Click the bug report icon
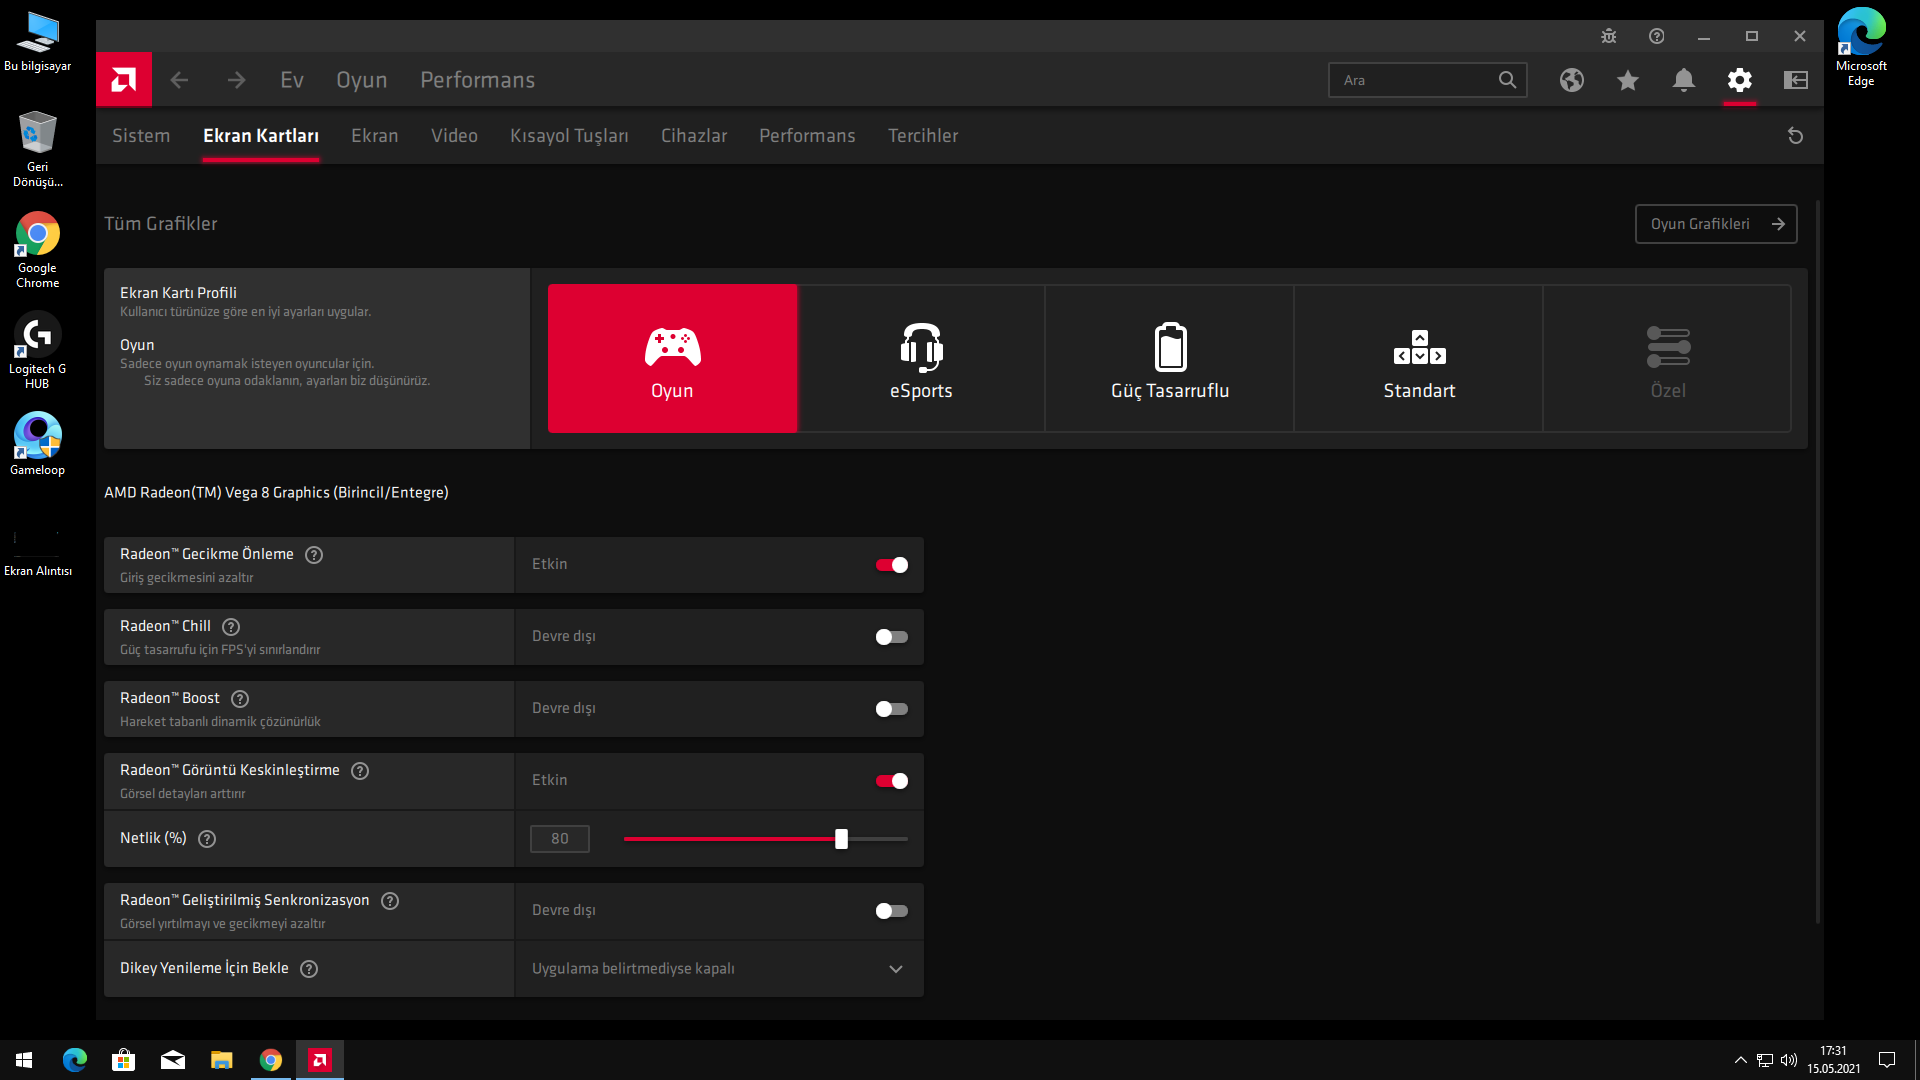Image resolution: width=1920 pixels, height=1080 pixels. pyautogui.click(x=1608, y=36)
